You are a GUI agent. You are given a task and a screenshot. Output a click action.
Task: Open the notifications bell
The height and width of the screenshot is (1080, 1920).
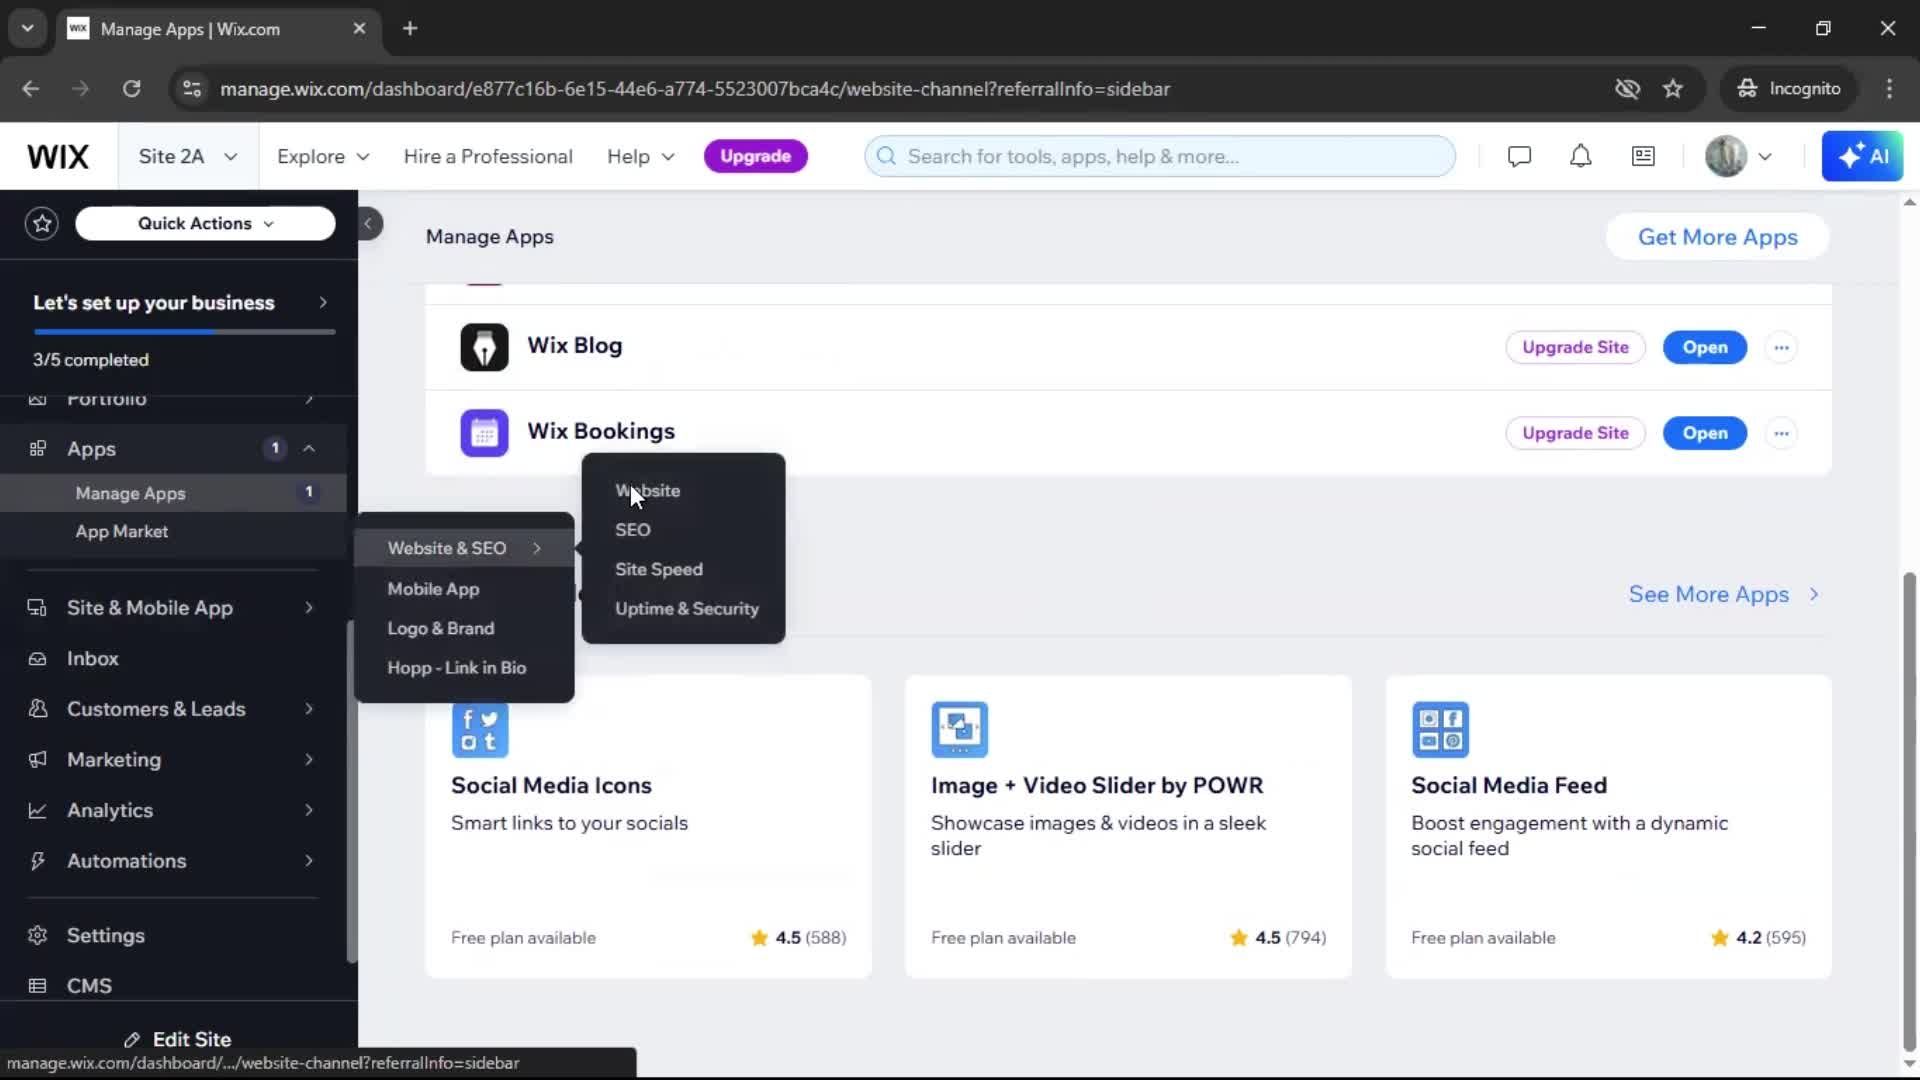pyautogui.click(x=1580, y=157)
